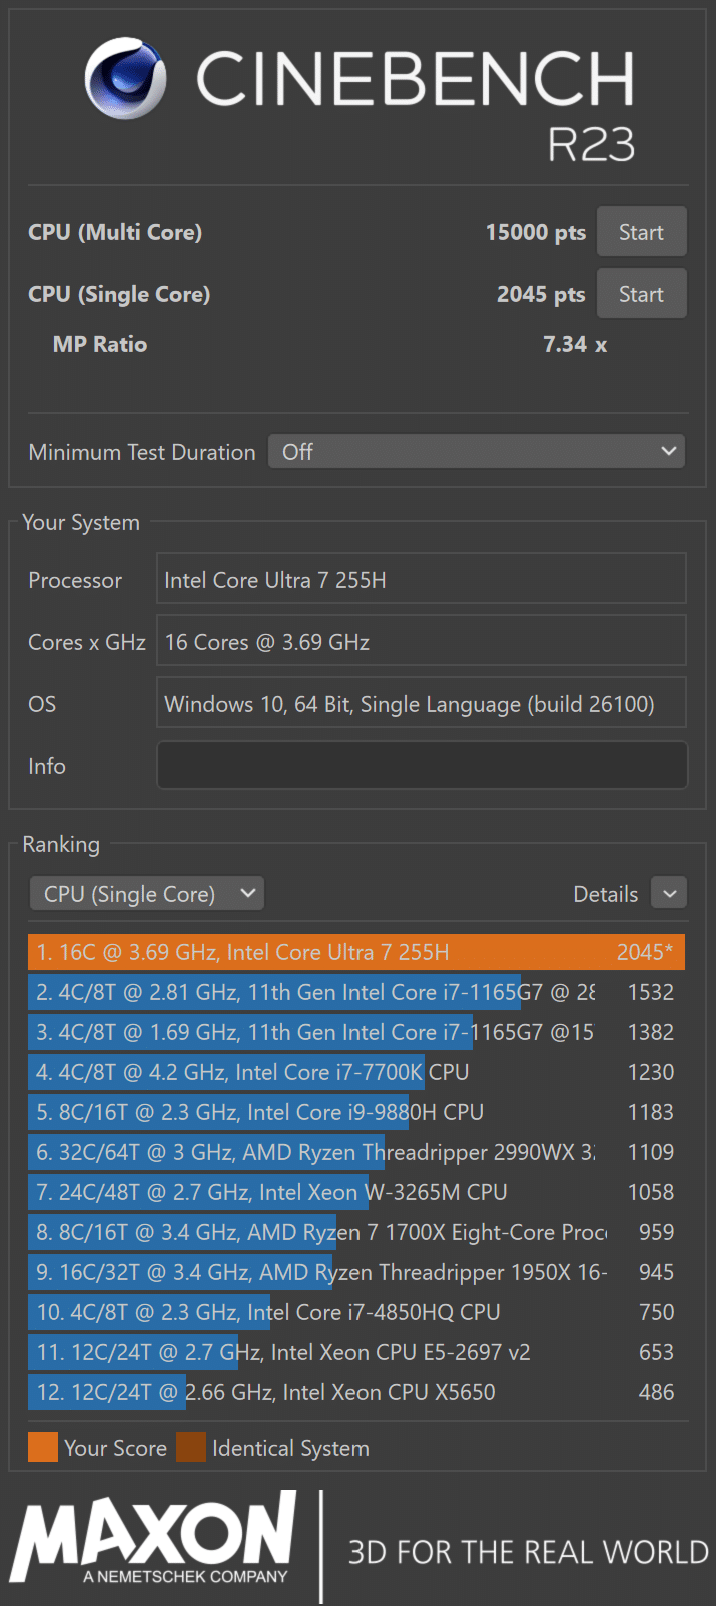Open the CPU (Single Core) ranking dropdown
The height and width of the screenshot is (1606, 716).
pyautogui.click(x=147, y=894)
